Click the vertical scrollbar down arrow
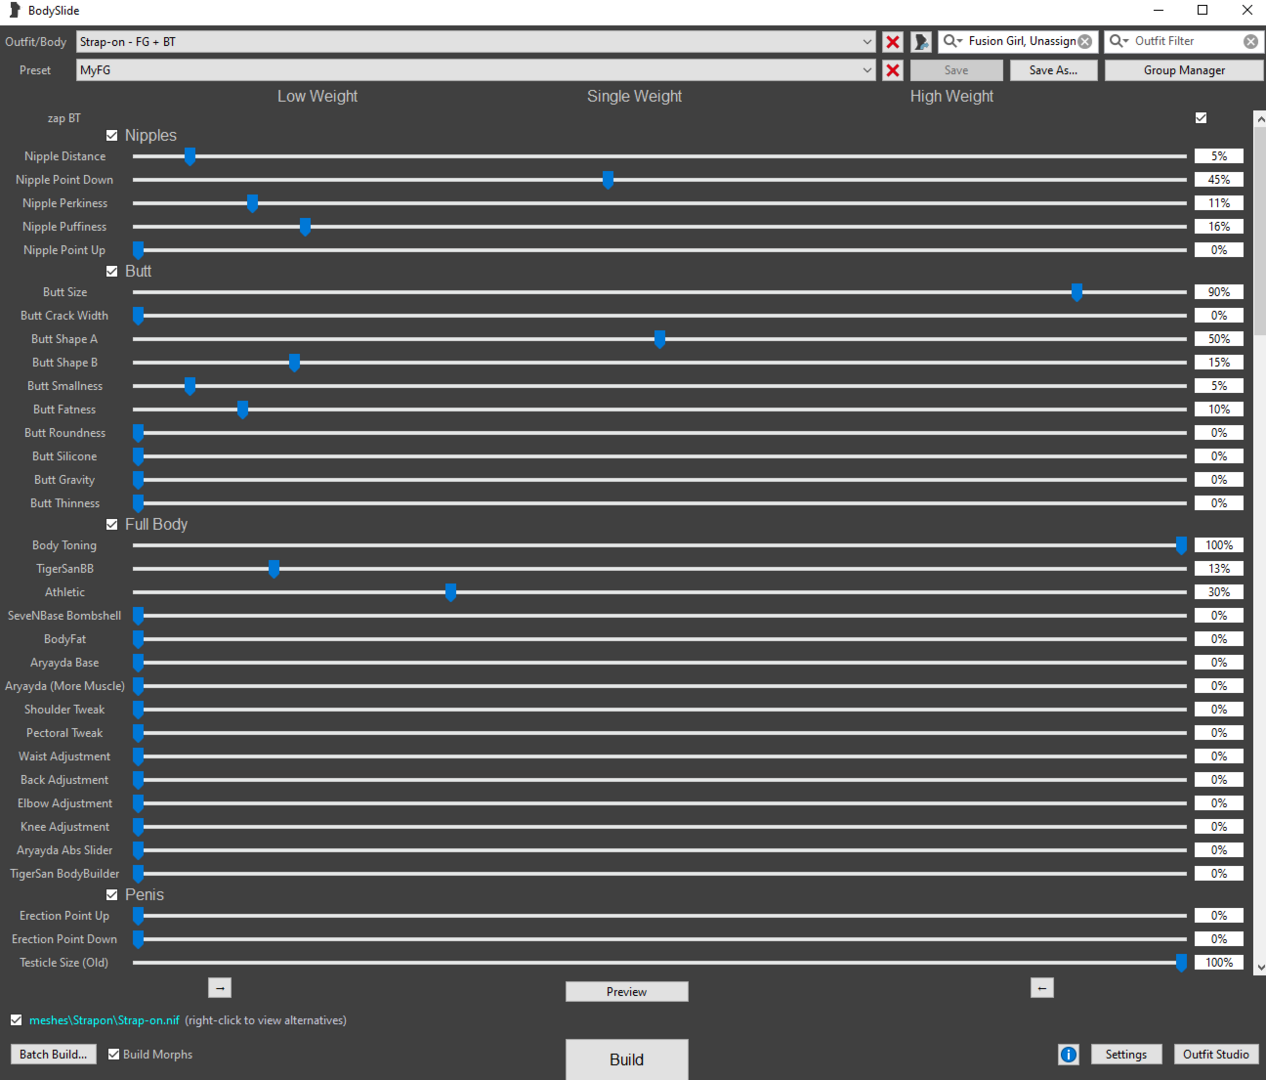 [1260, 967]
